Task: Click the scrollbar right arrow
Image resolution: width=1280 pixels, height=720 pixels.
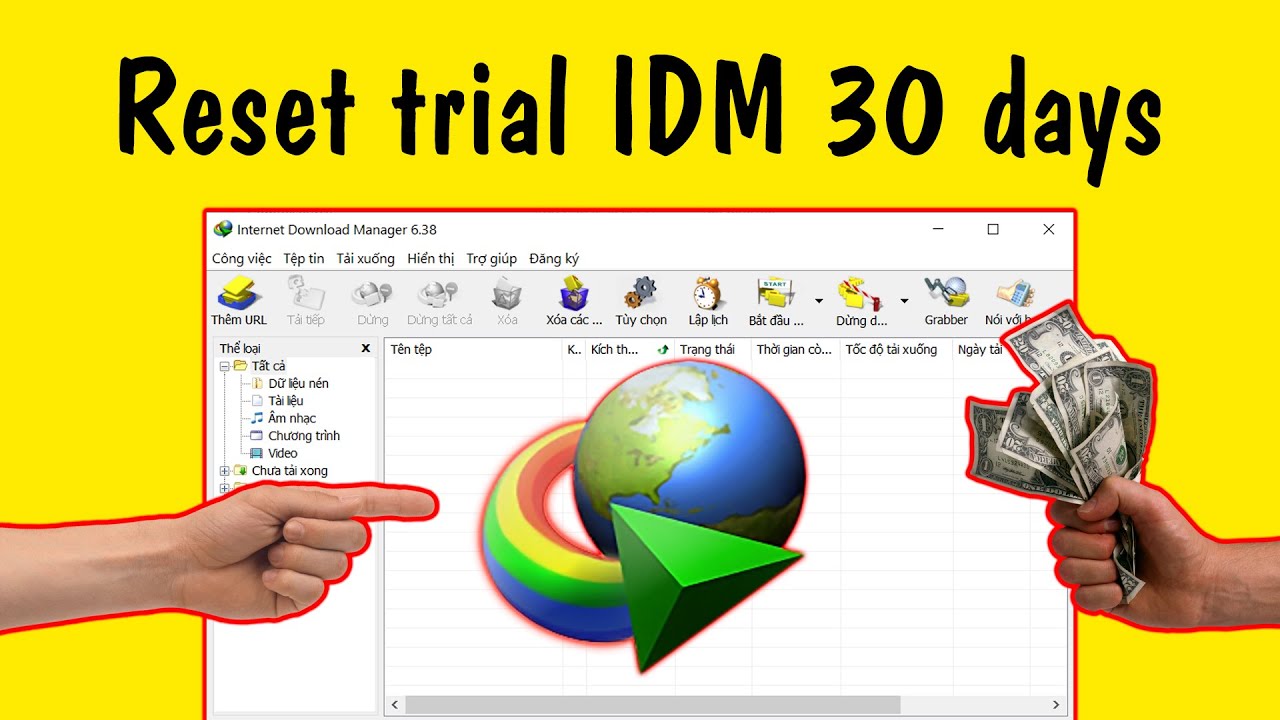Action: tap(1056, 705)
